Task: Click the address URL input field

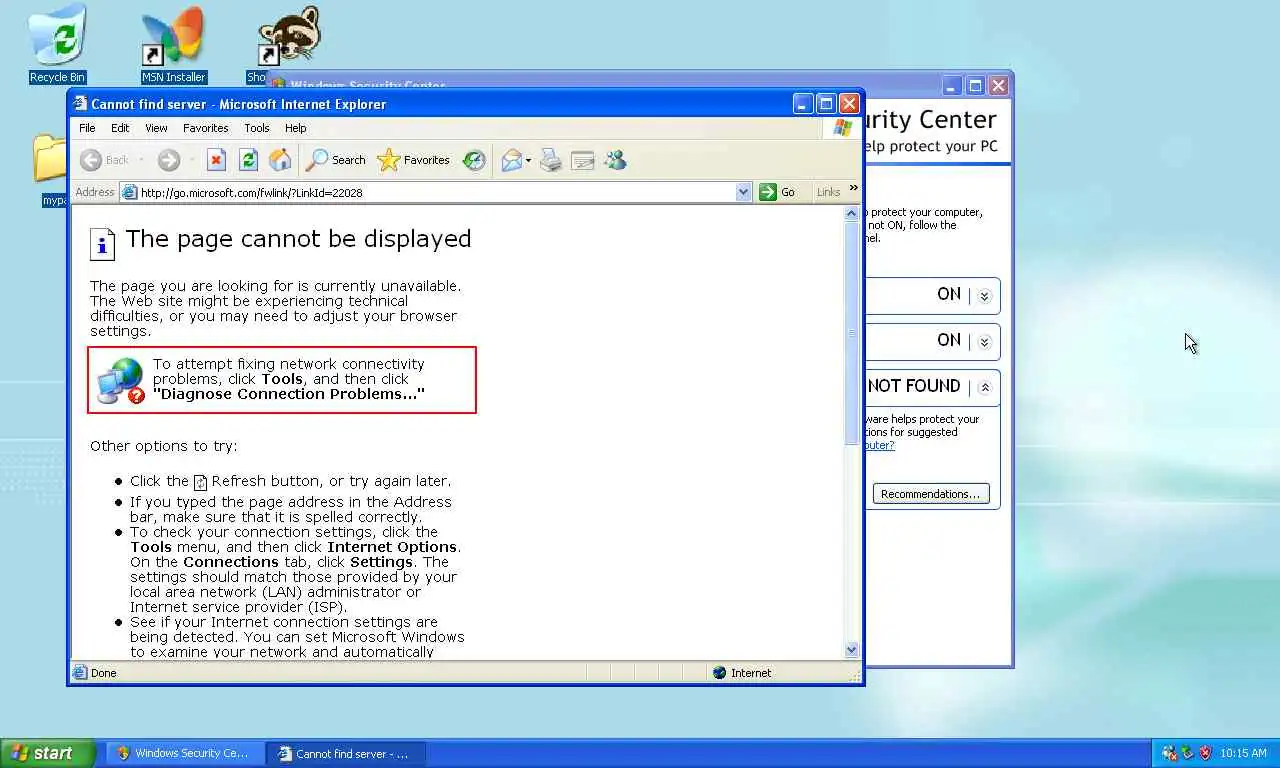Action: [437, 192]
